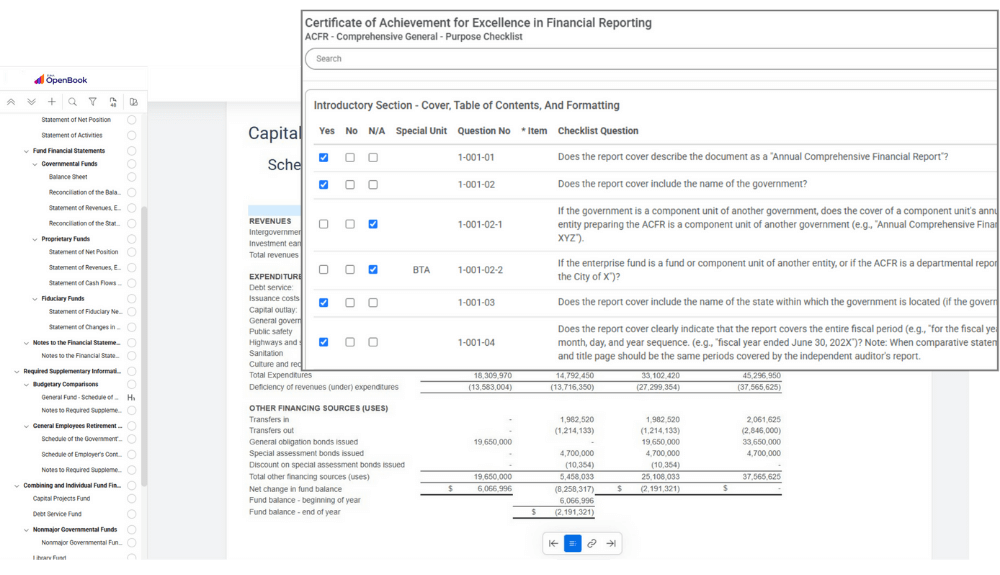
Task: Click the Special Unit column header
Action: pyautogui.click(x=422, y=131)
